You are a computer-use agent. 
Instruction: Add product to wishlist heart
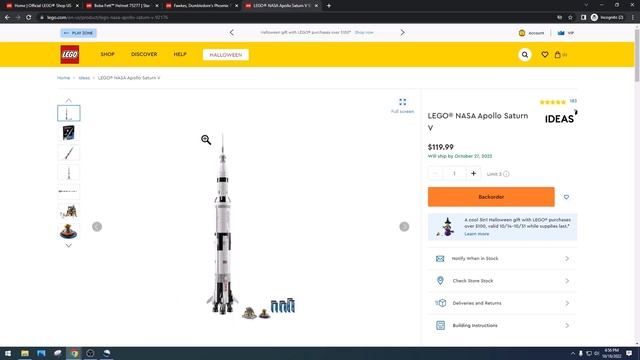566,197
